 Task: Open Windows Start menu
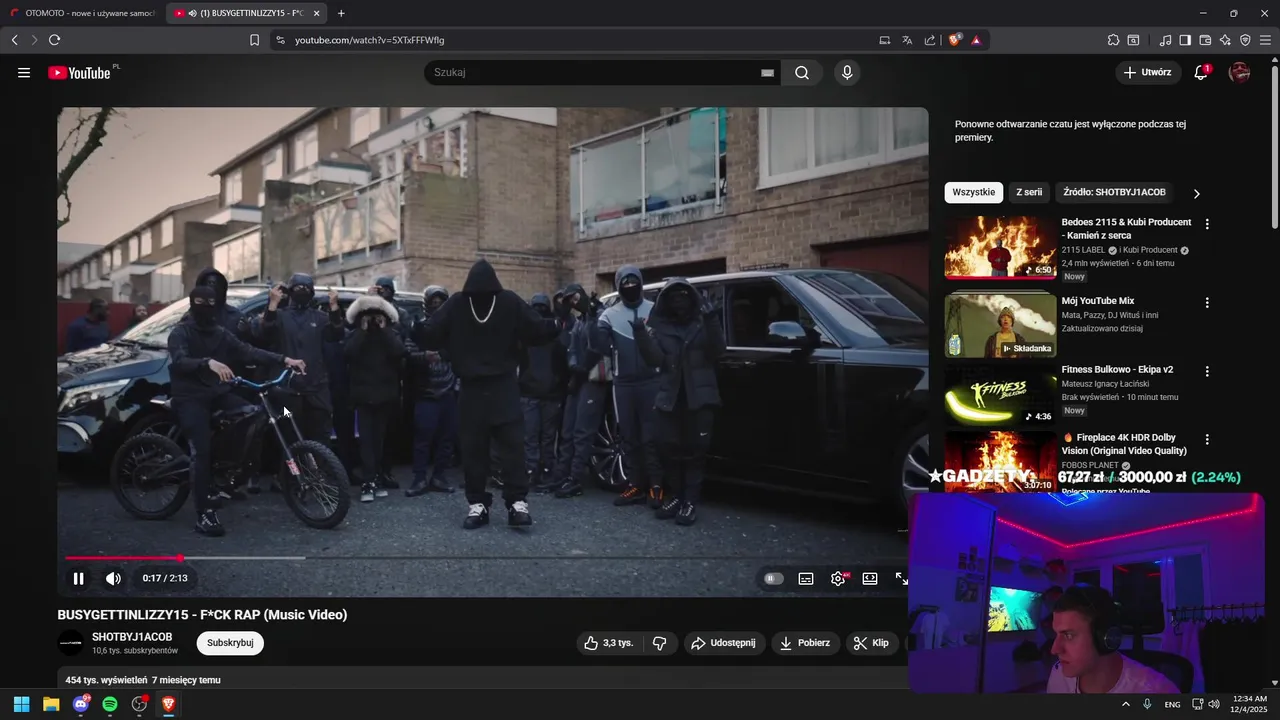[21, 704]
